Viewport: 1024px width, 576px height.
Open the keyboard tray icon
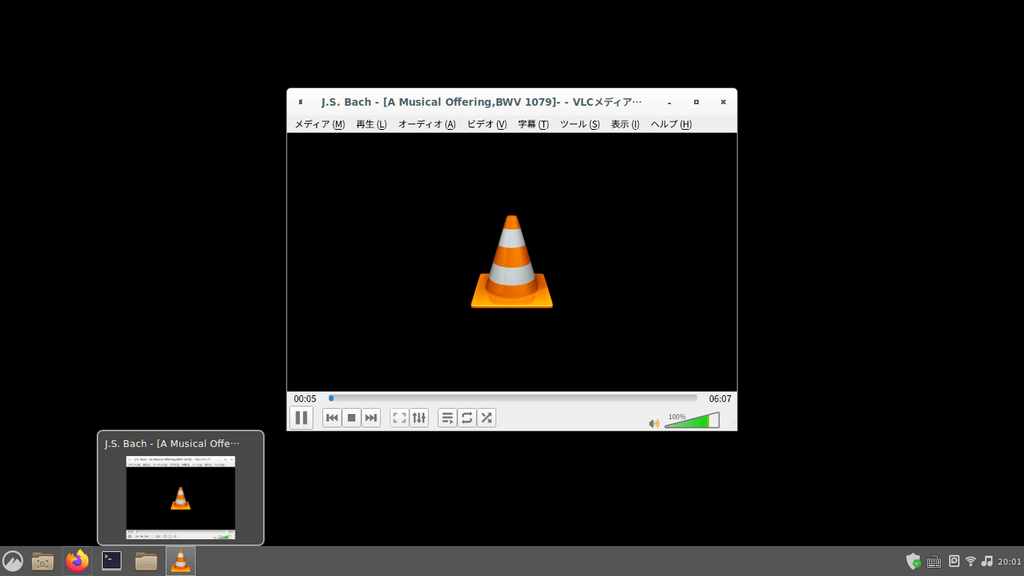[934, 562]
